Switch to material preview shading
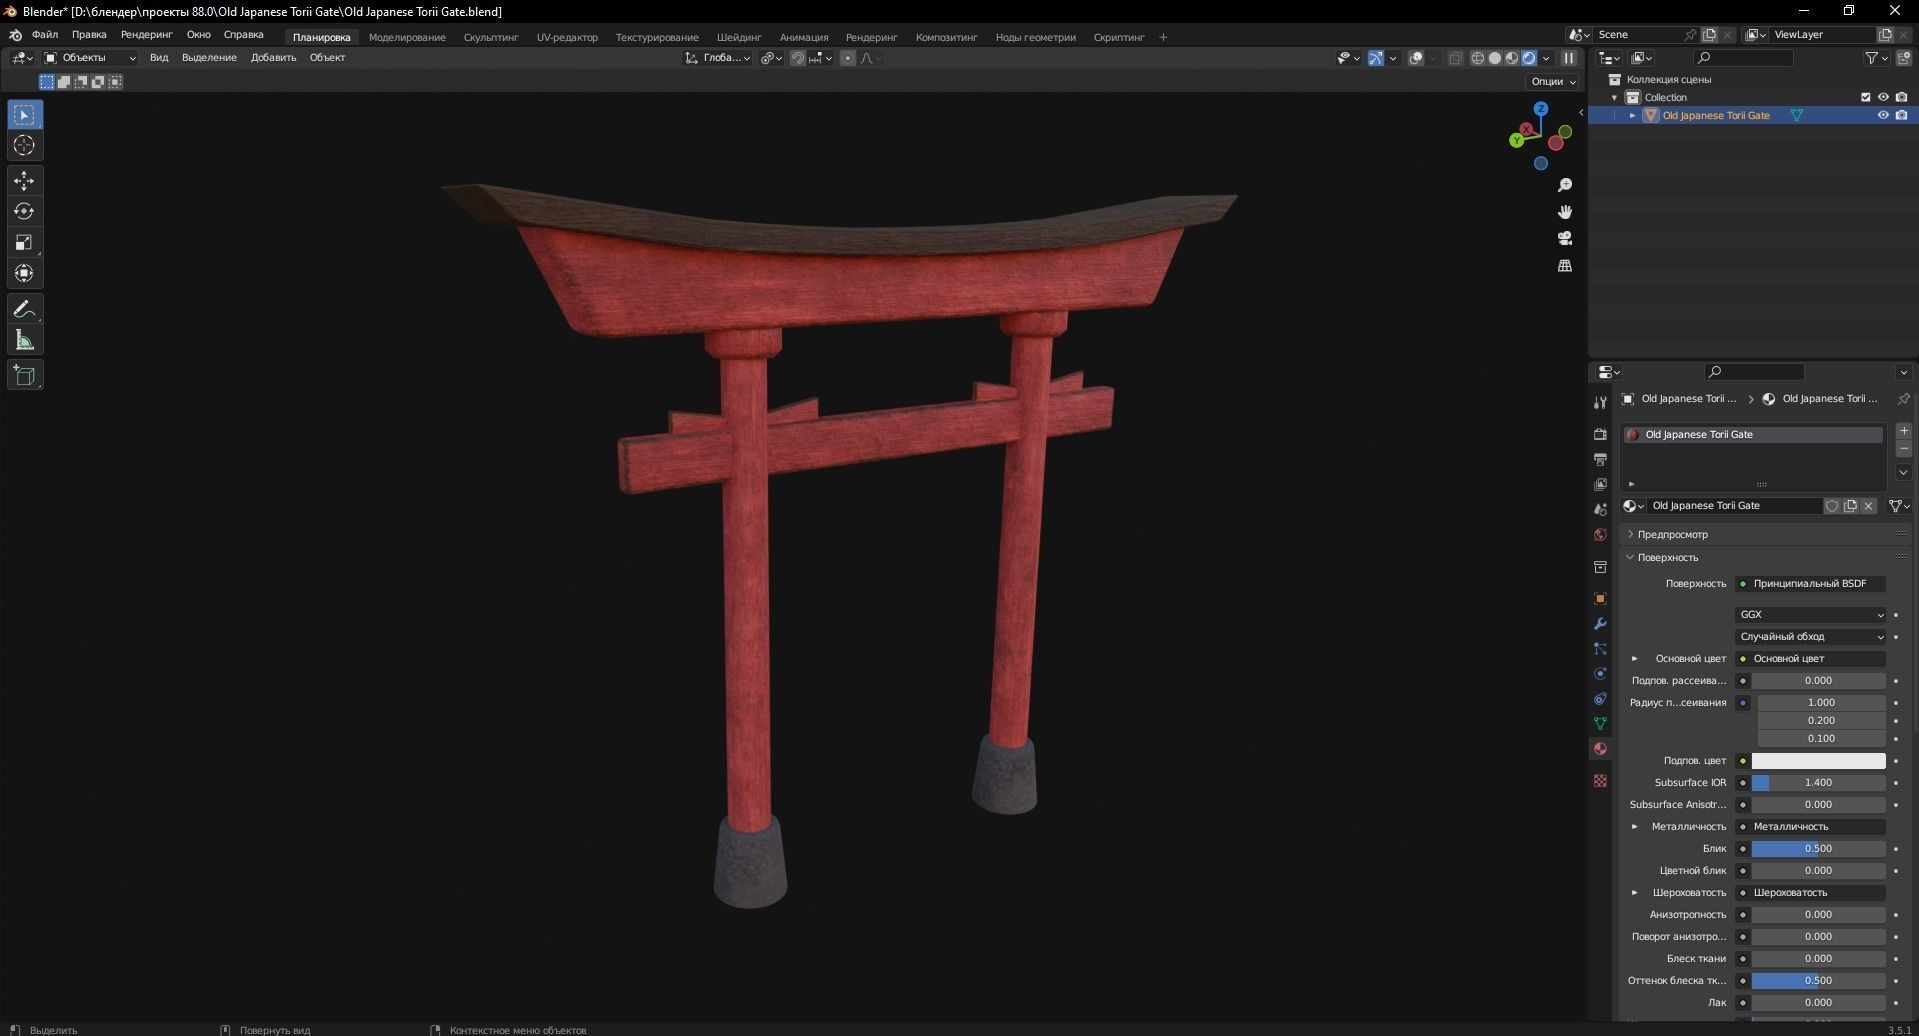 [1511, 58]
